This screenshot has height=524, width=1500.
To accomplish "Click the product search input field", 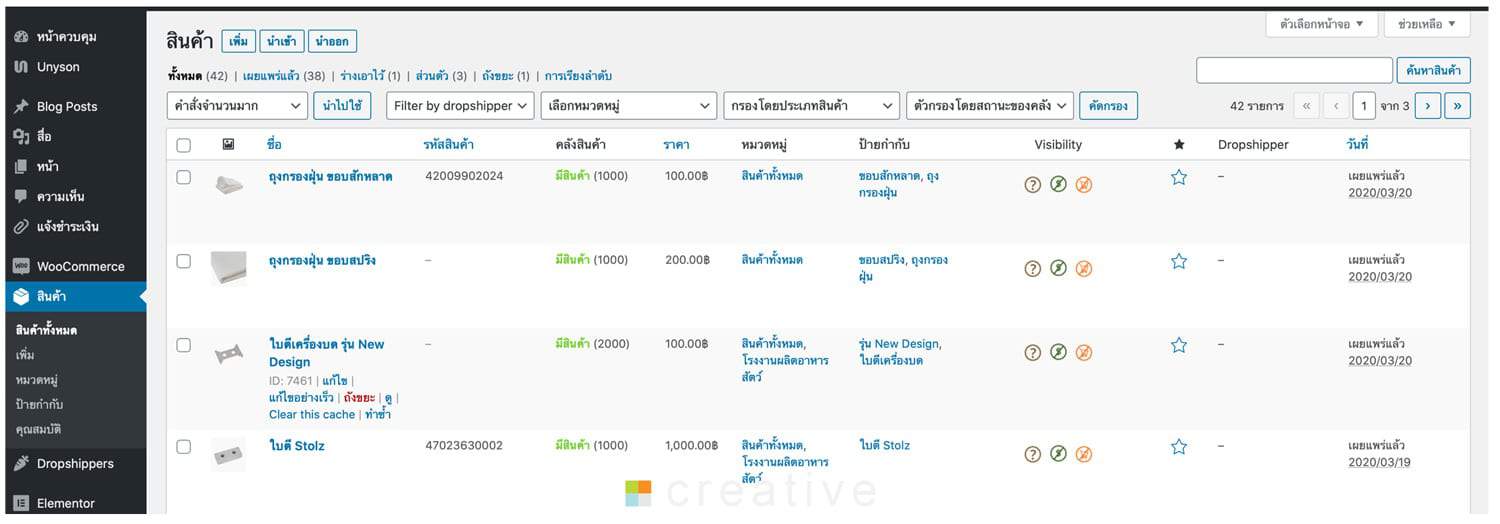I will point(1293,70).
